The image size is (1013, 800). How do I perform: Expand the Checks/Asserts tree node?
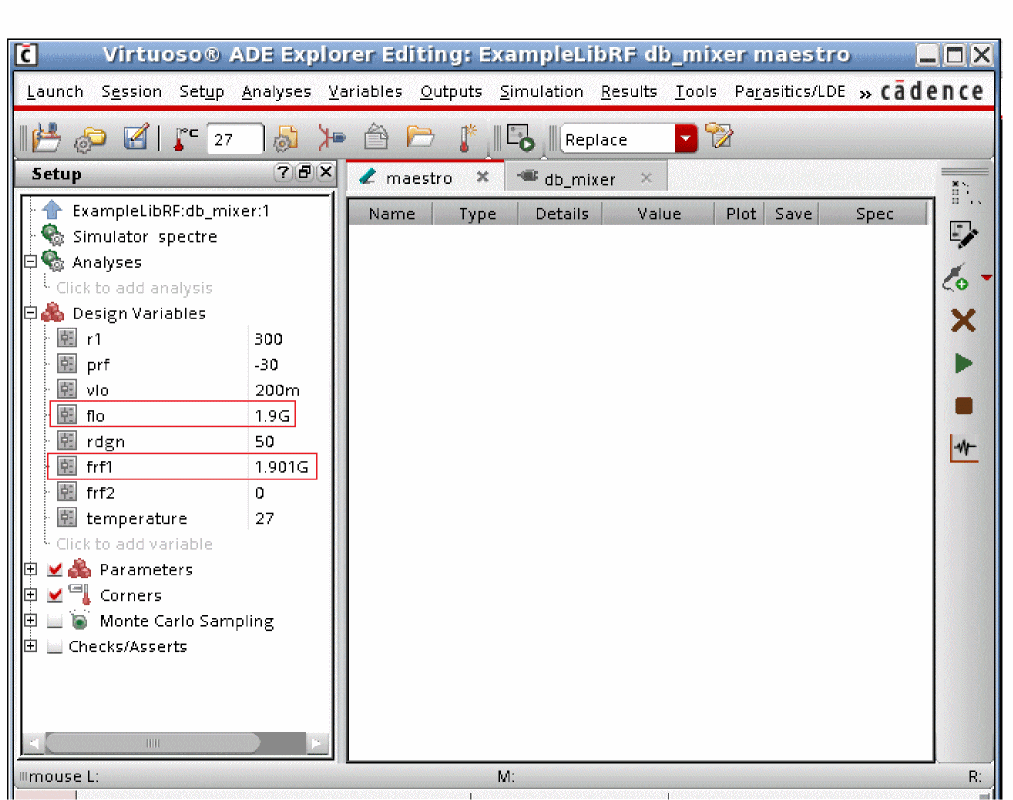30,647
